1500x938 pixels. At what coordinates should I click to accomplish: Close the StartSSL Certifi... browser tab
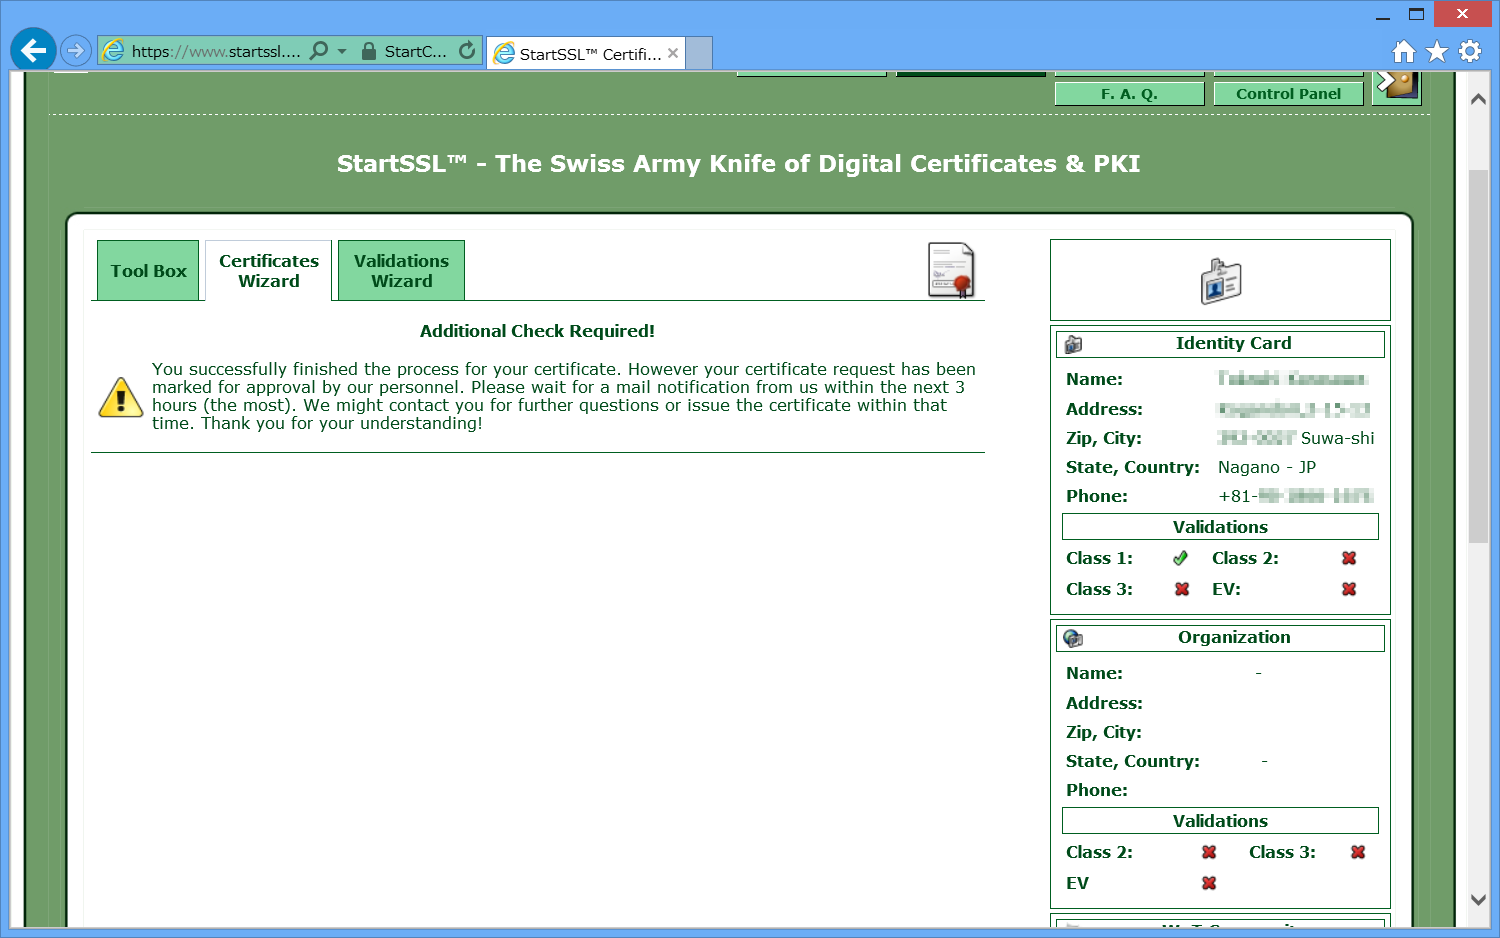[x=673, y=54]
